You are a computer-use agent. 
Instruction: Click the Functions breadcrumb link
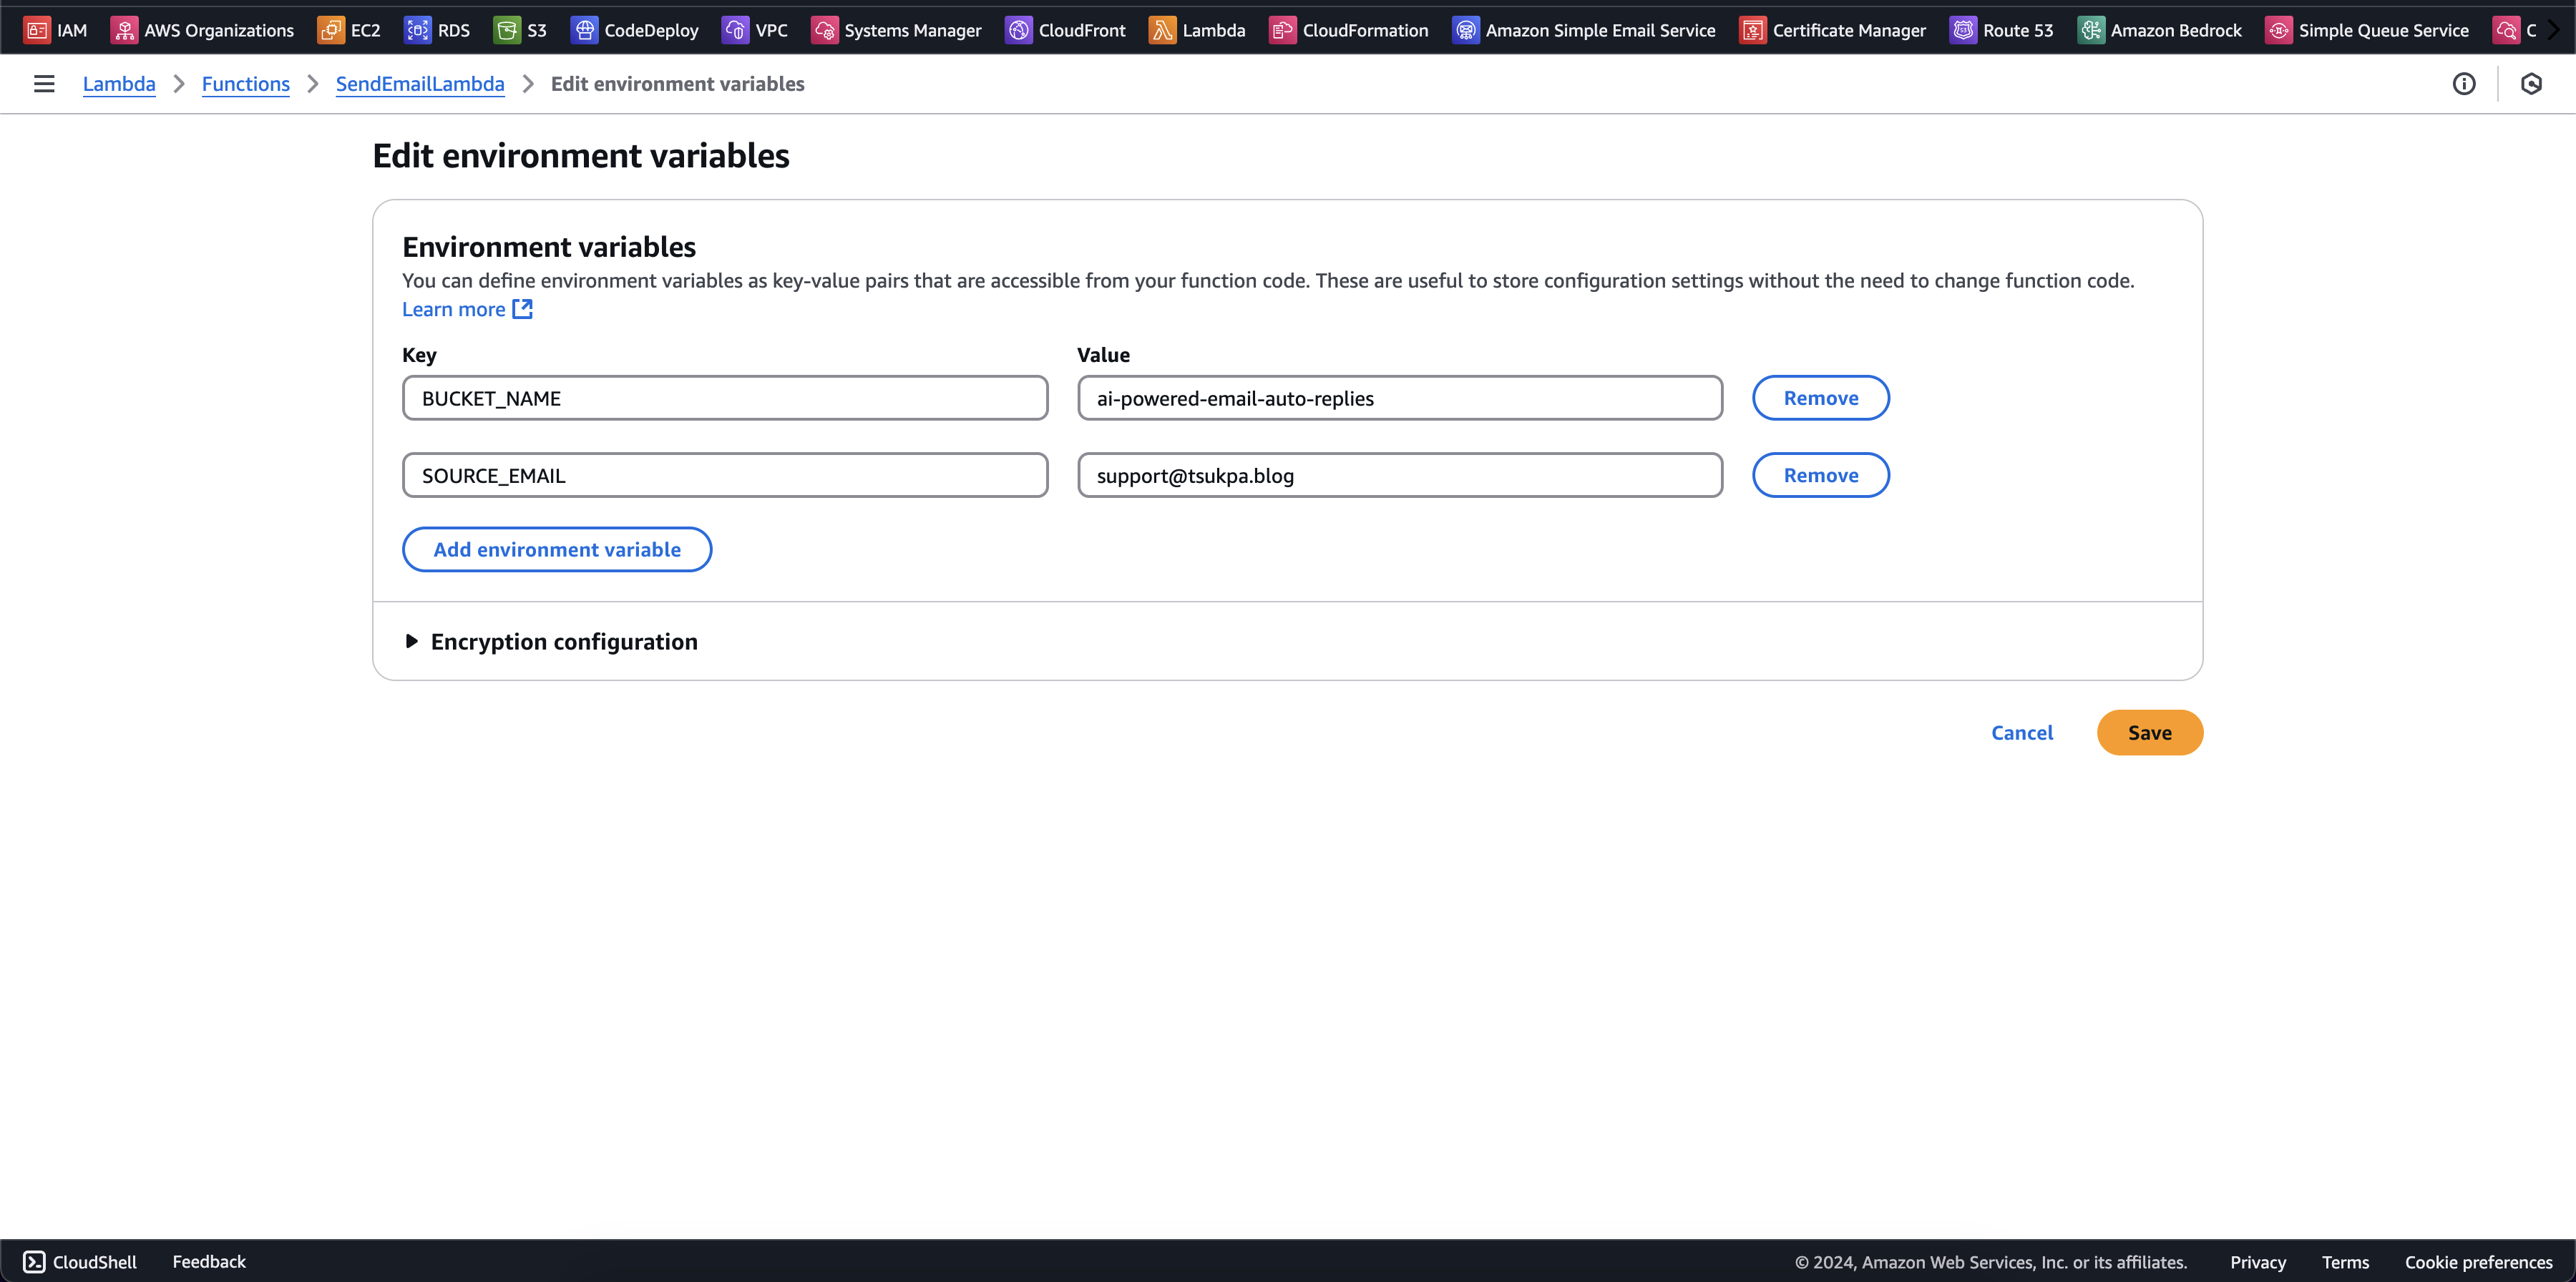coord(245,84)
